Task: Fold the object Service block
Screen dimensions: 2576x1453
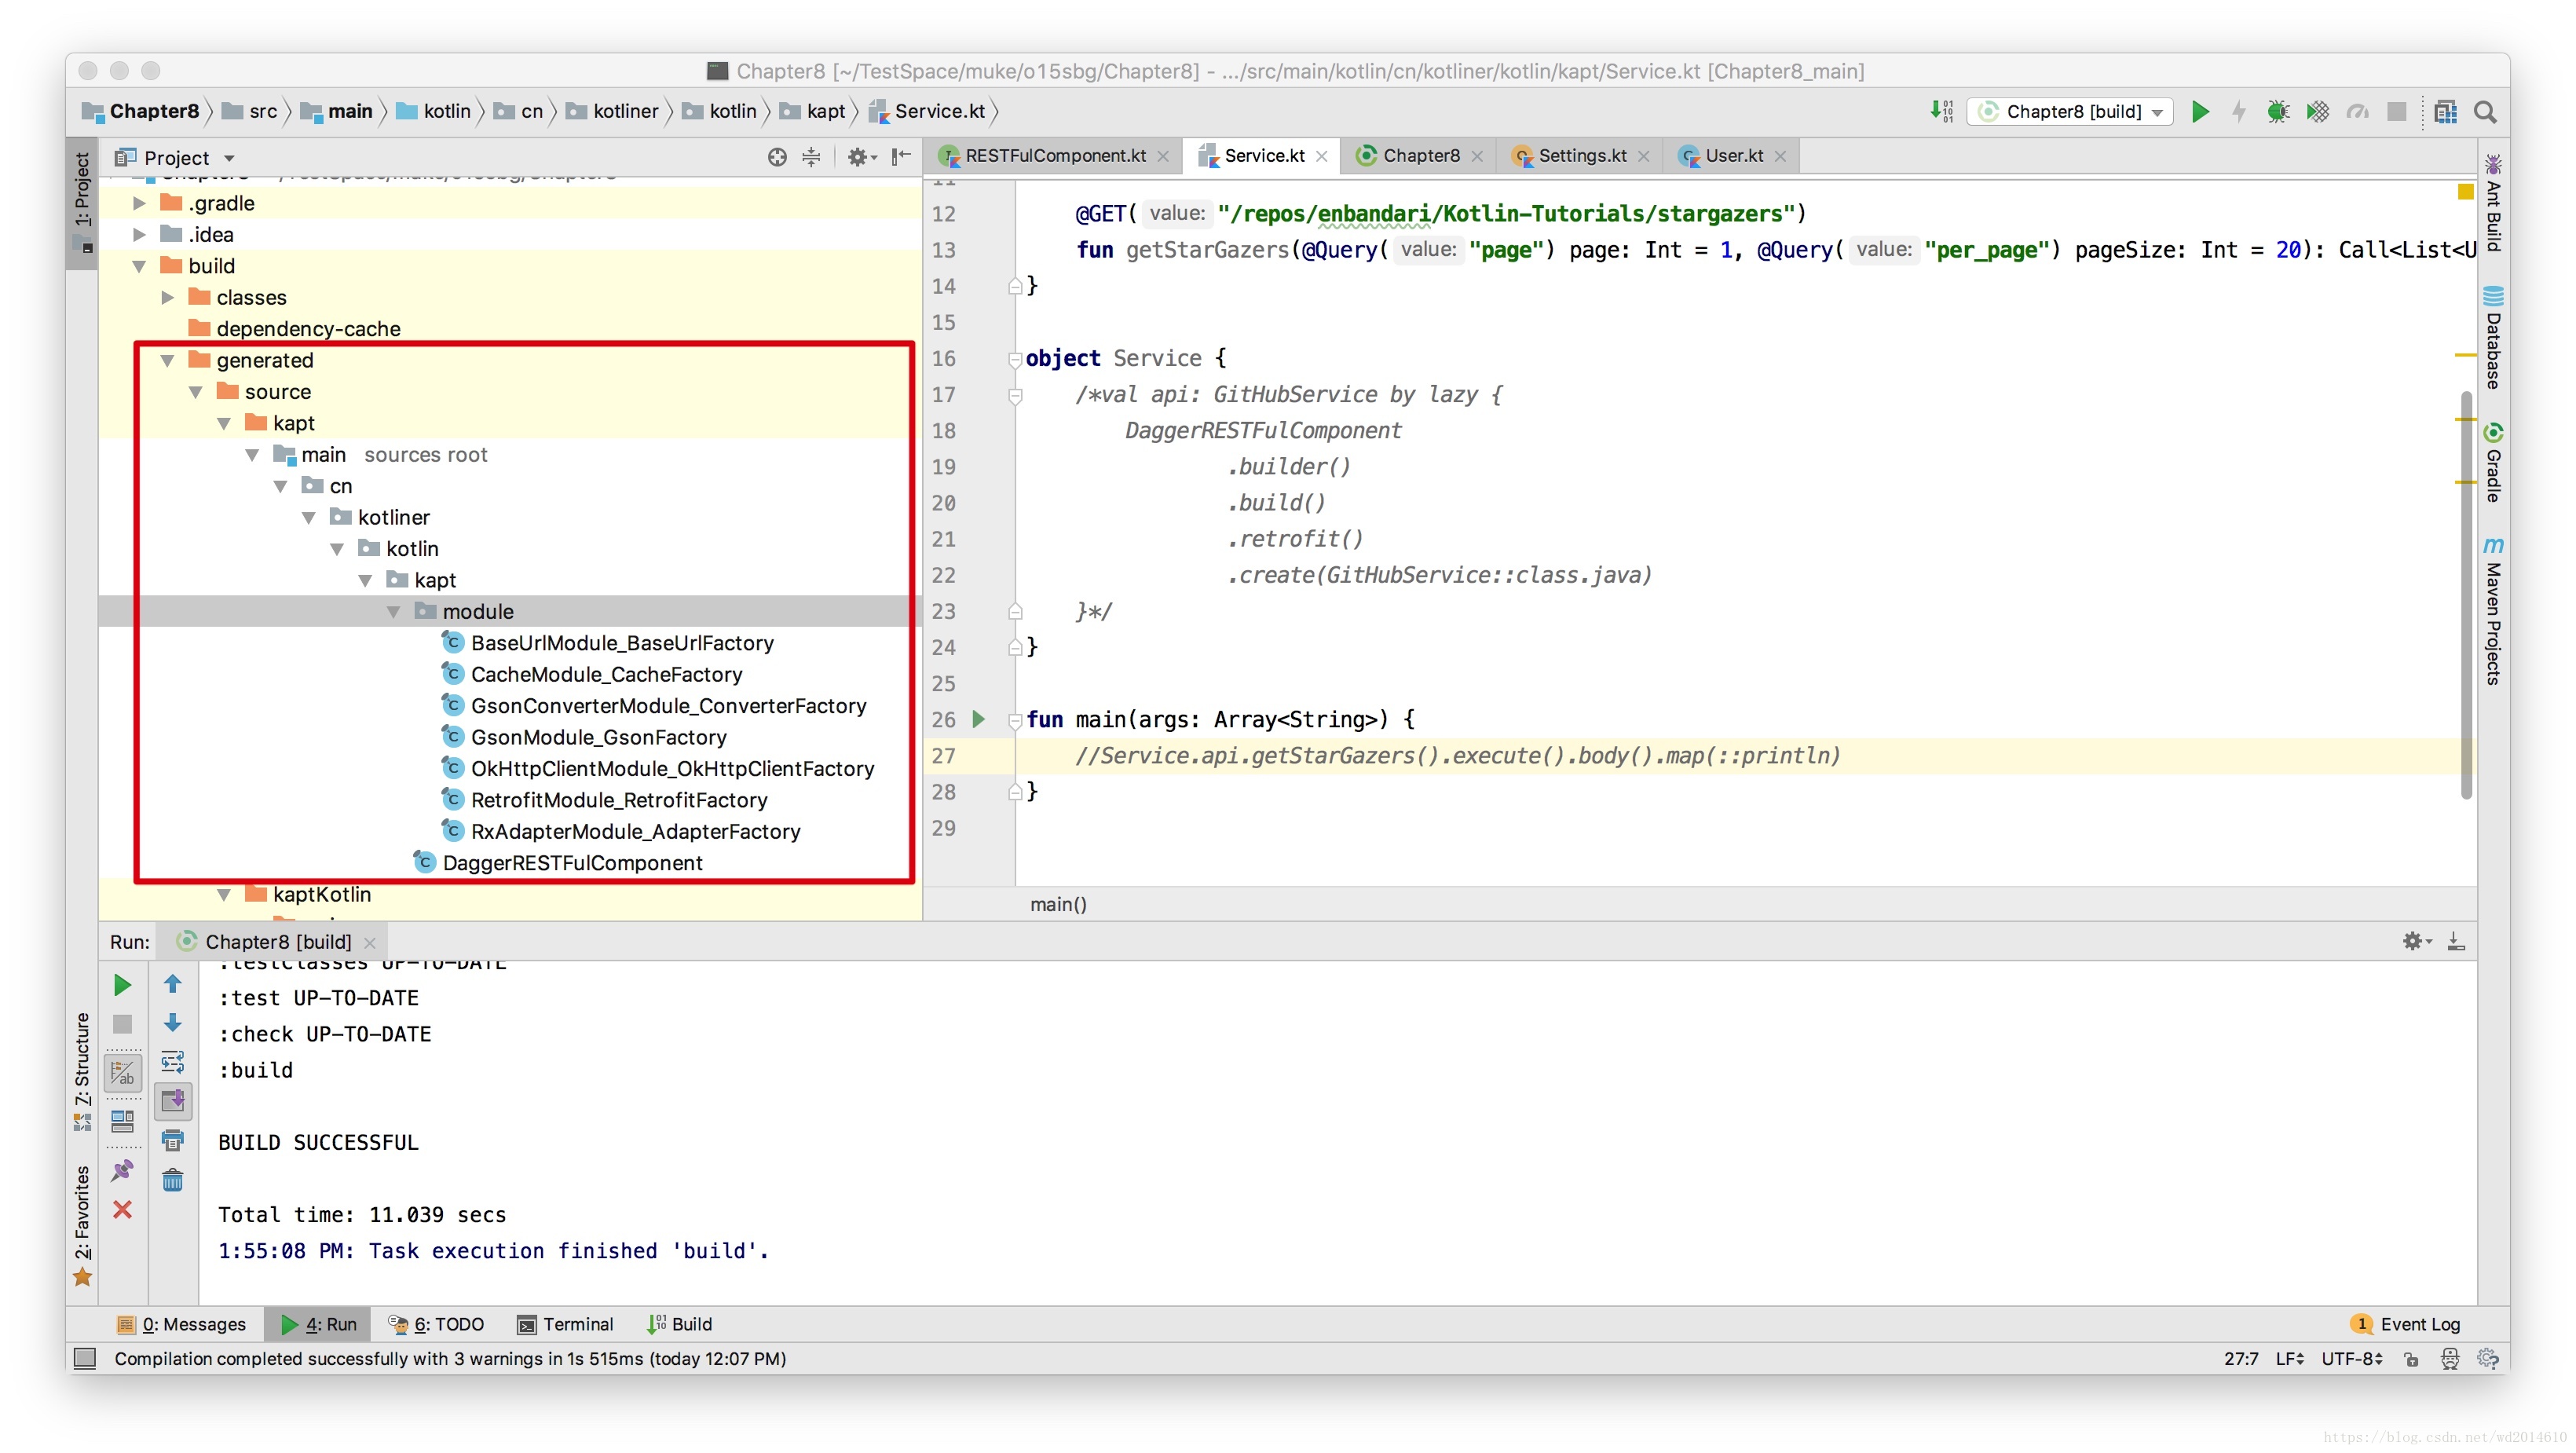Action: (x=1014, y=359)
